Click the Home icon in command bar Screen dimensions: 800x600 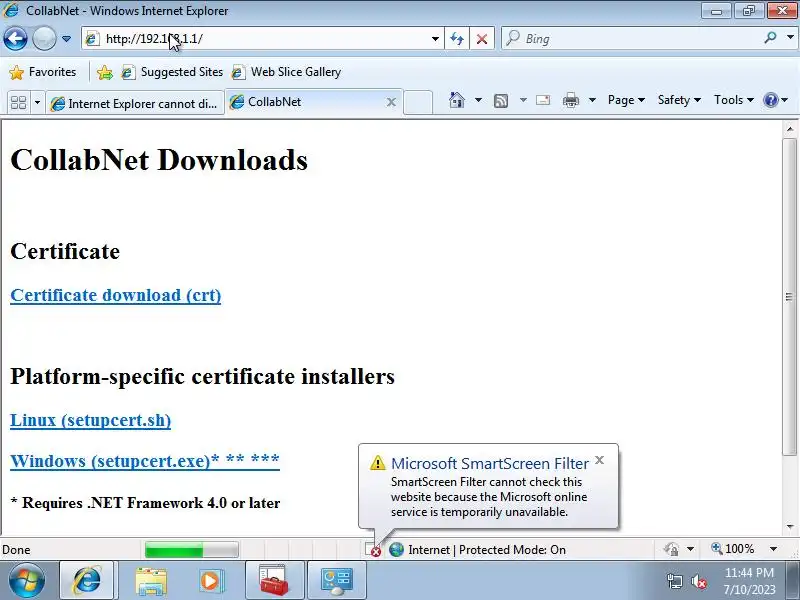(x=457, y=100)
